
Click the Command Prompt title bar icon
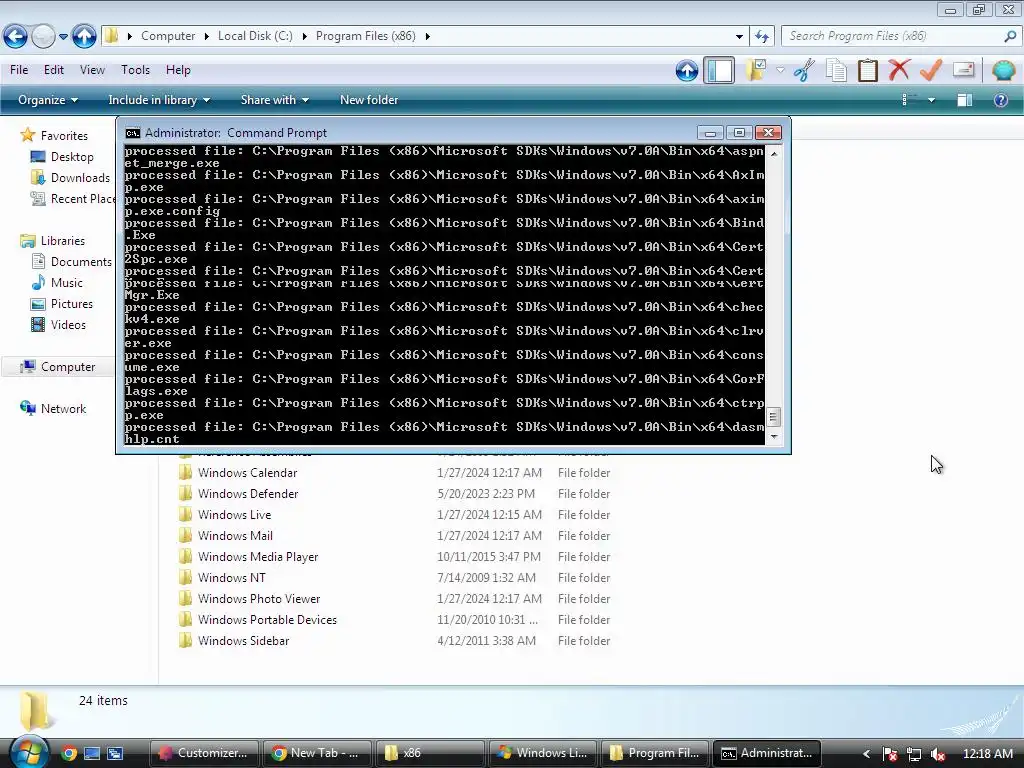point(133,133)
